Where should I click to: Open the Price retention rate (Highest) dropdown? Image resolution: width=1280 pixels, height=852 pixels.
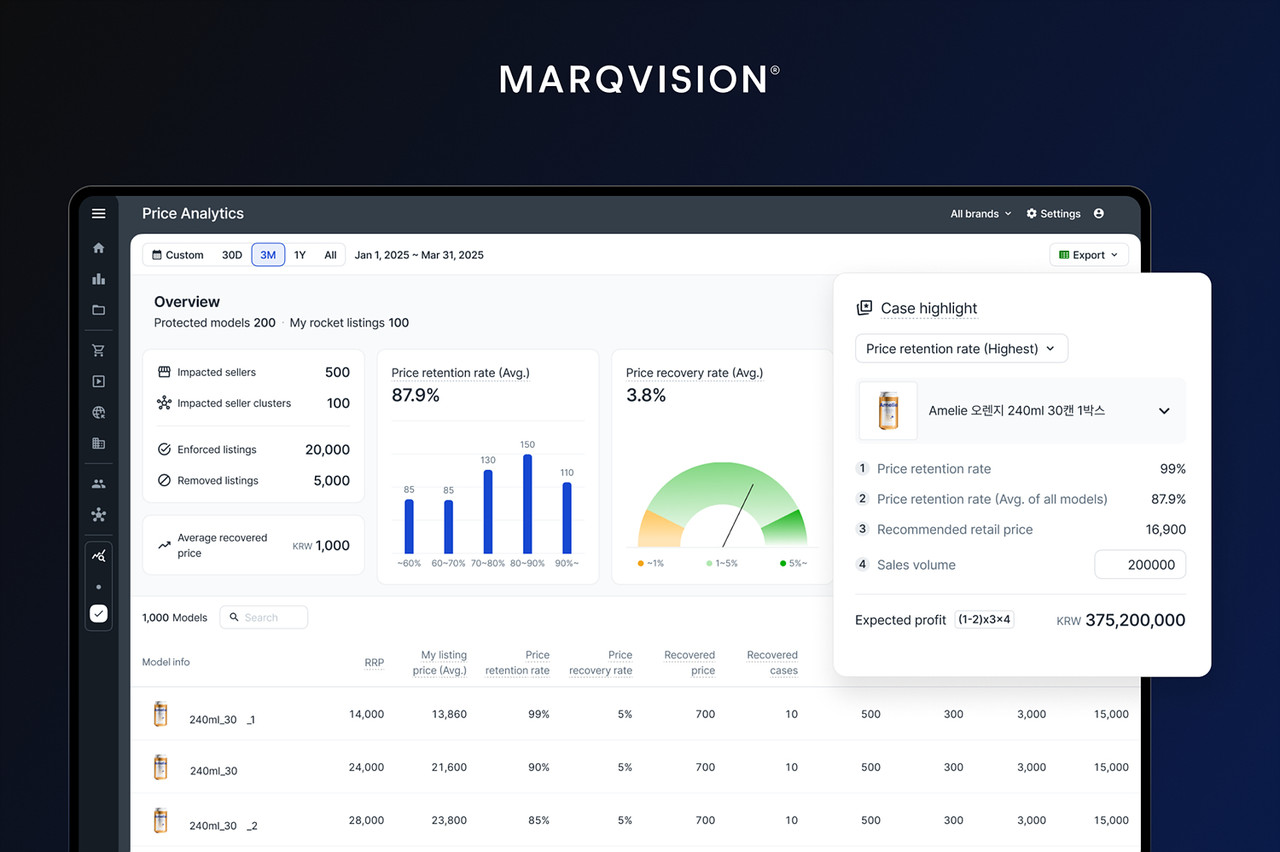point(961,349)
